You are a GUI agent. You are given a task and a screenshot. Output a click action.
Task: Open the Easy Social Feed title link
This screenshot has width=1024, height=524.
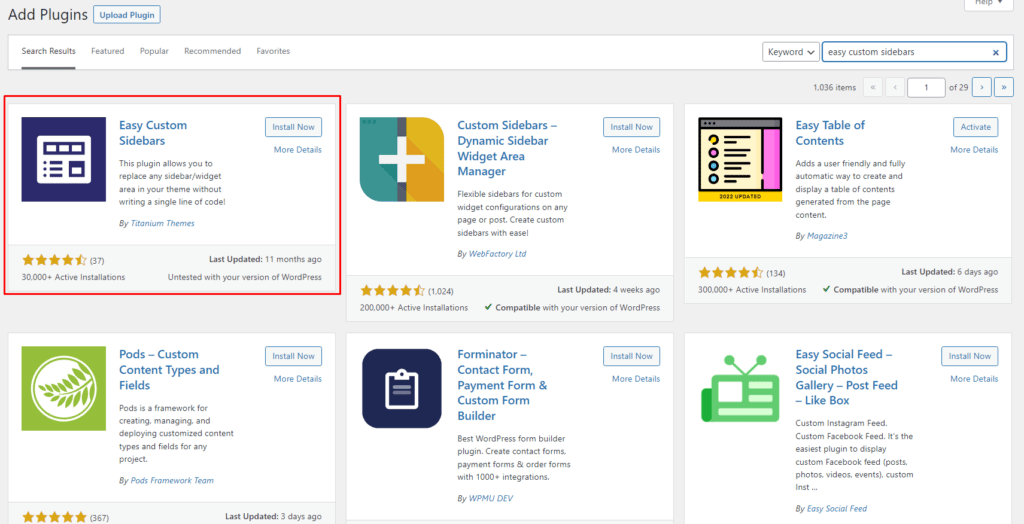(846, 377)
